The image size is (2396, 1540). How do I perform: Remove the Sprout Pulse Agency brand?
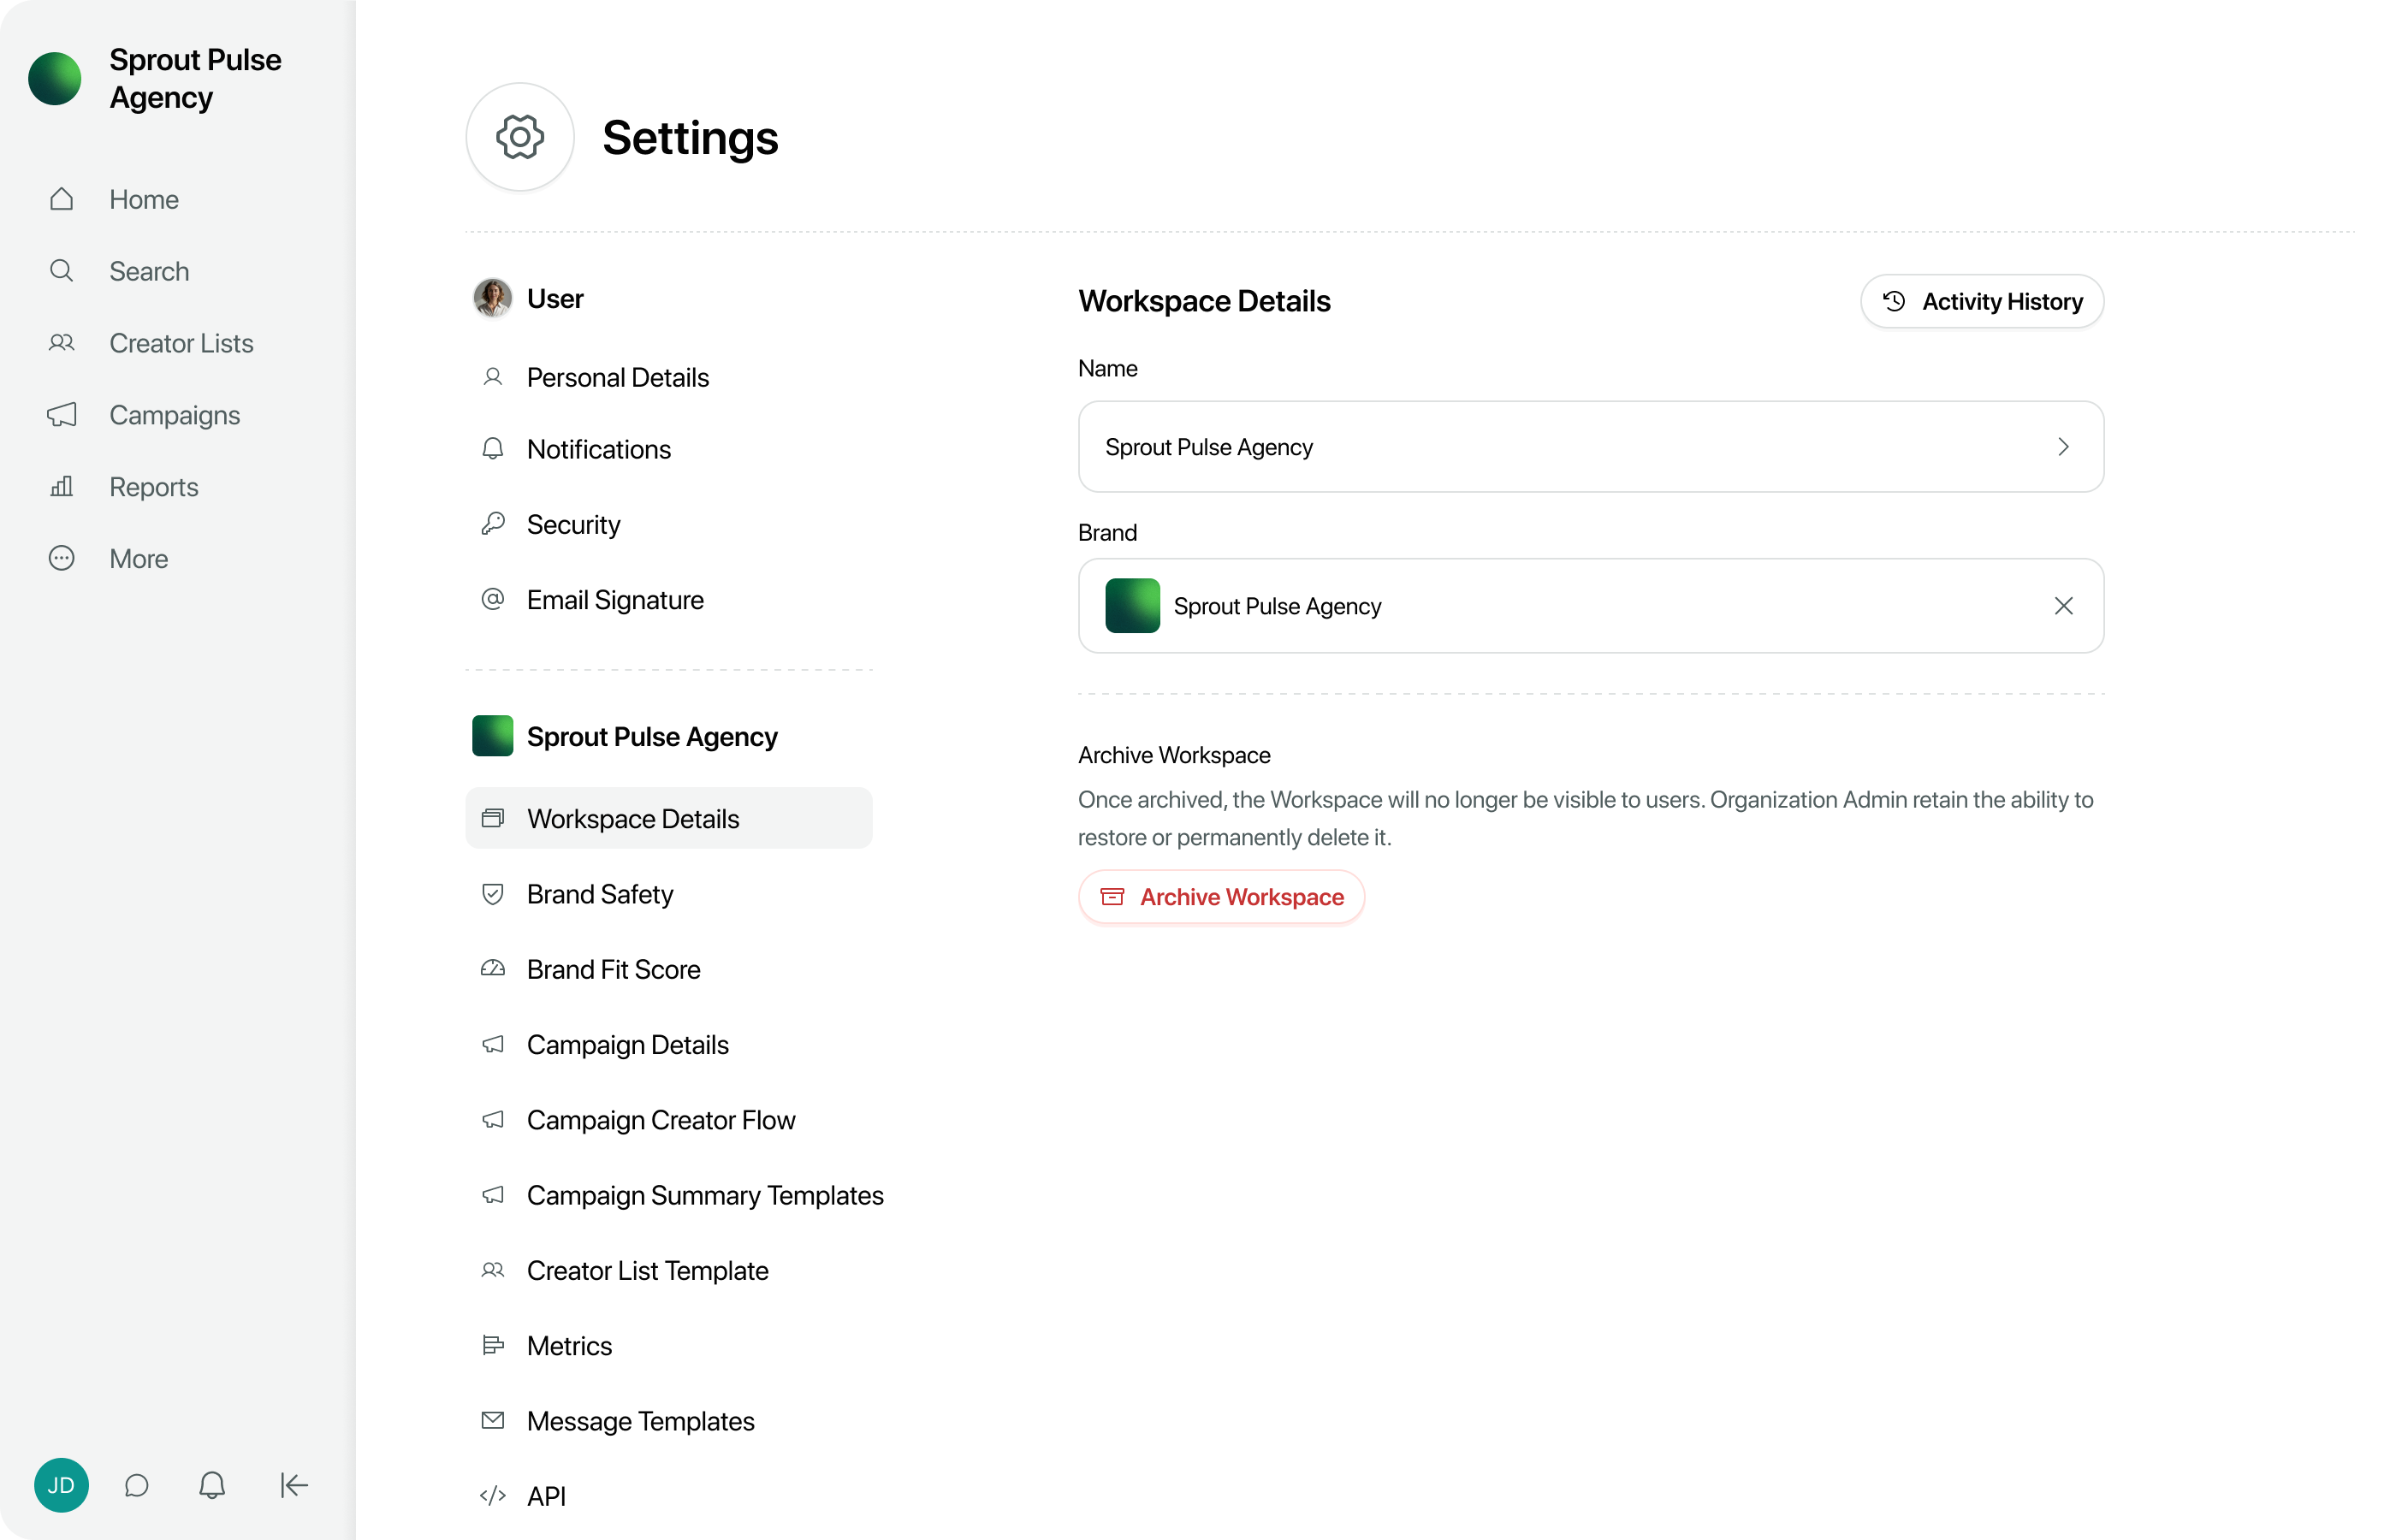pyautogui.click(x=2063, y=606)
